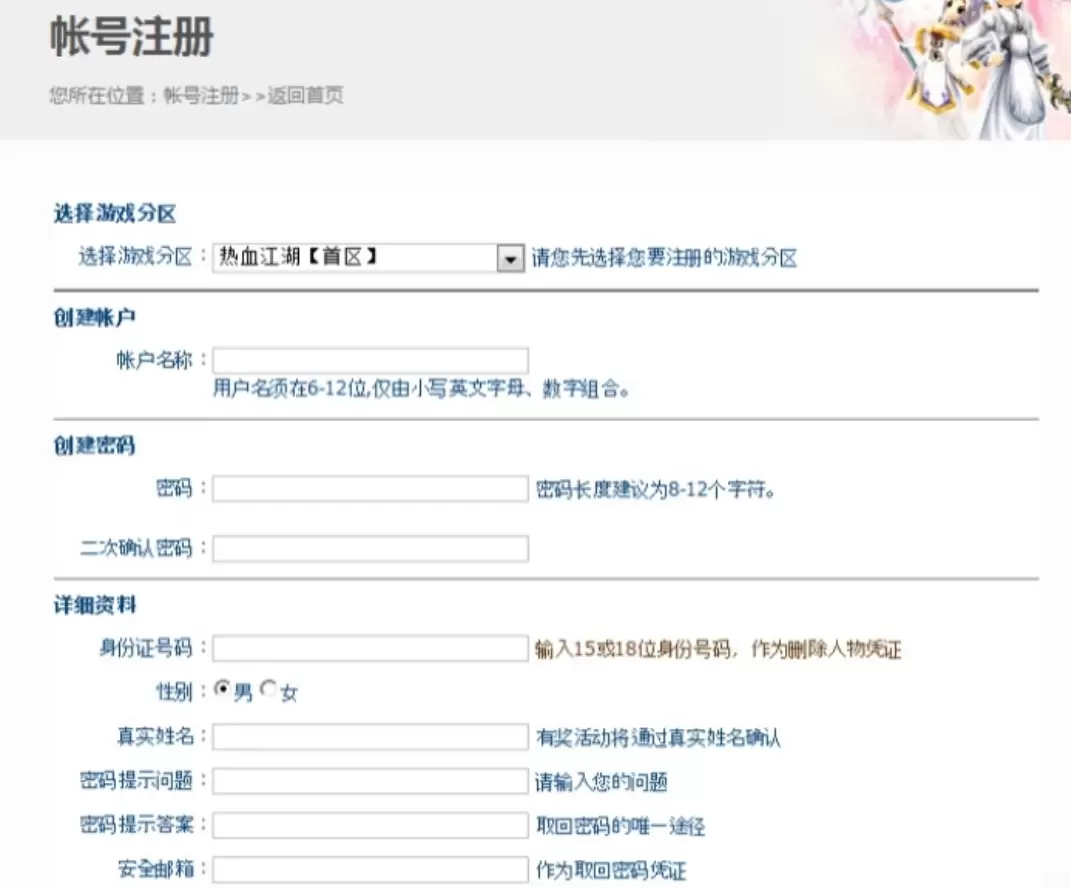Click the 详细资料 section heading
Image resolution: width=1071 pixels, height=888 pixels.
pyautogui.click(x=94, y=605)
